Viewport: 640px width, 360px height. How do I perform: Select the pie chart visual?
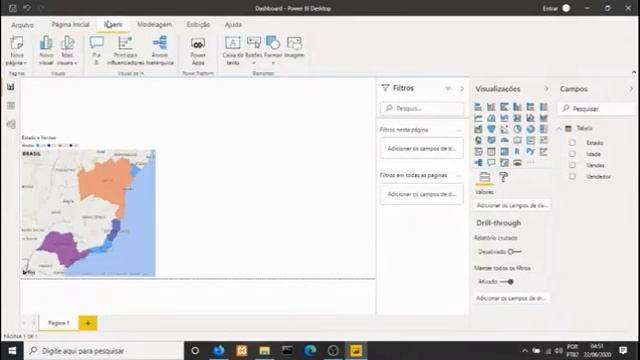[x=517, y=129]
